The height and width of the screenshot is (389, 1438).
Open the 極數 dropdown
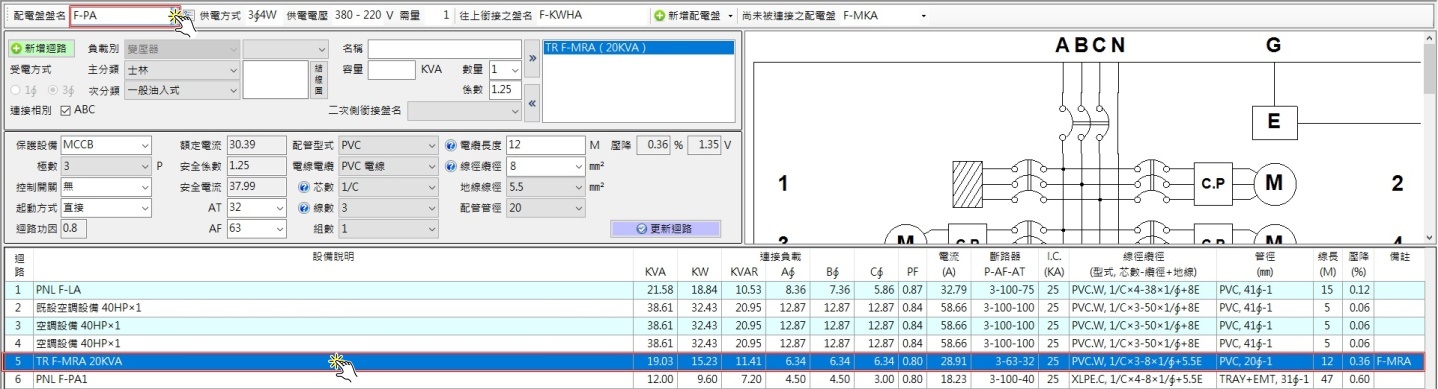click(x=106, y=166)
